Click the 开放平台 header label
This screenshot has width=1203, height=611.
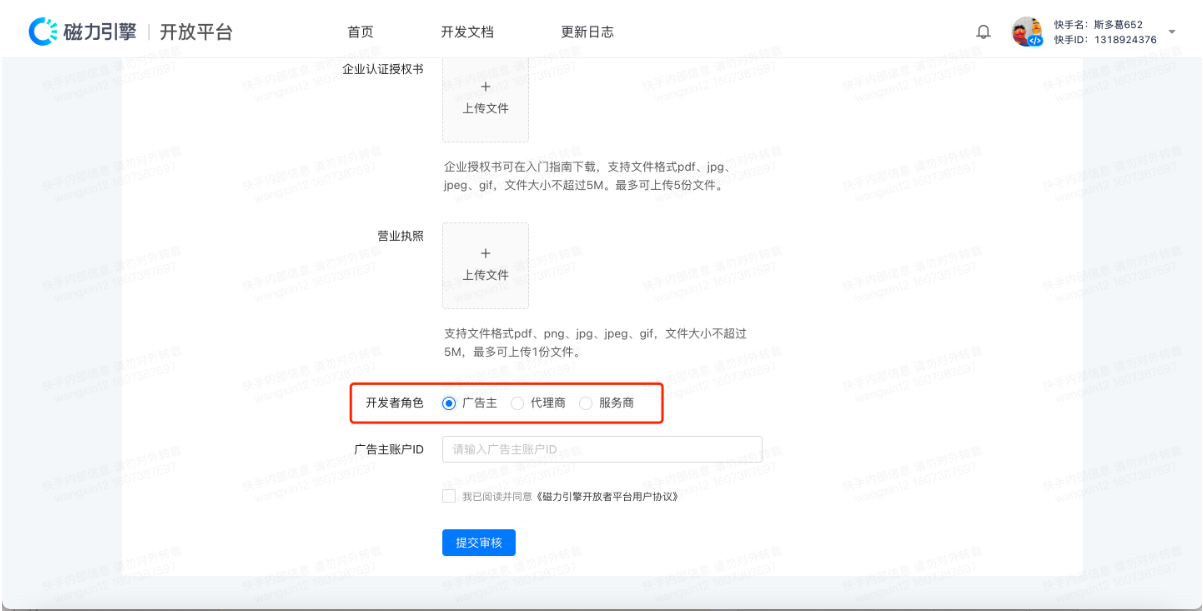[197, 31]
